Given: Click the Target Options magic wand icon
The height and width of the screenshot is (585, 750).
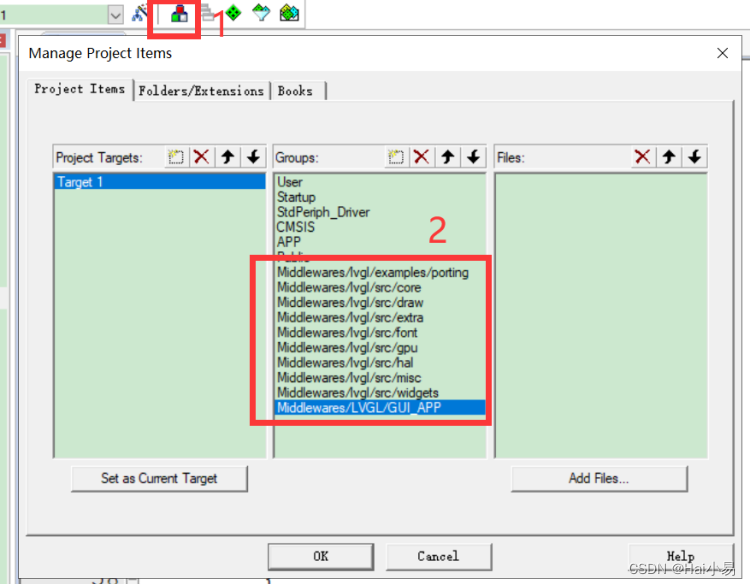Looking at the screenshot, I should (139, 13).
